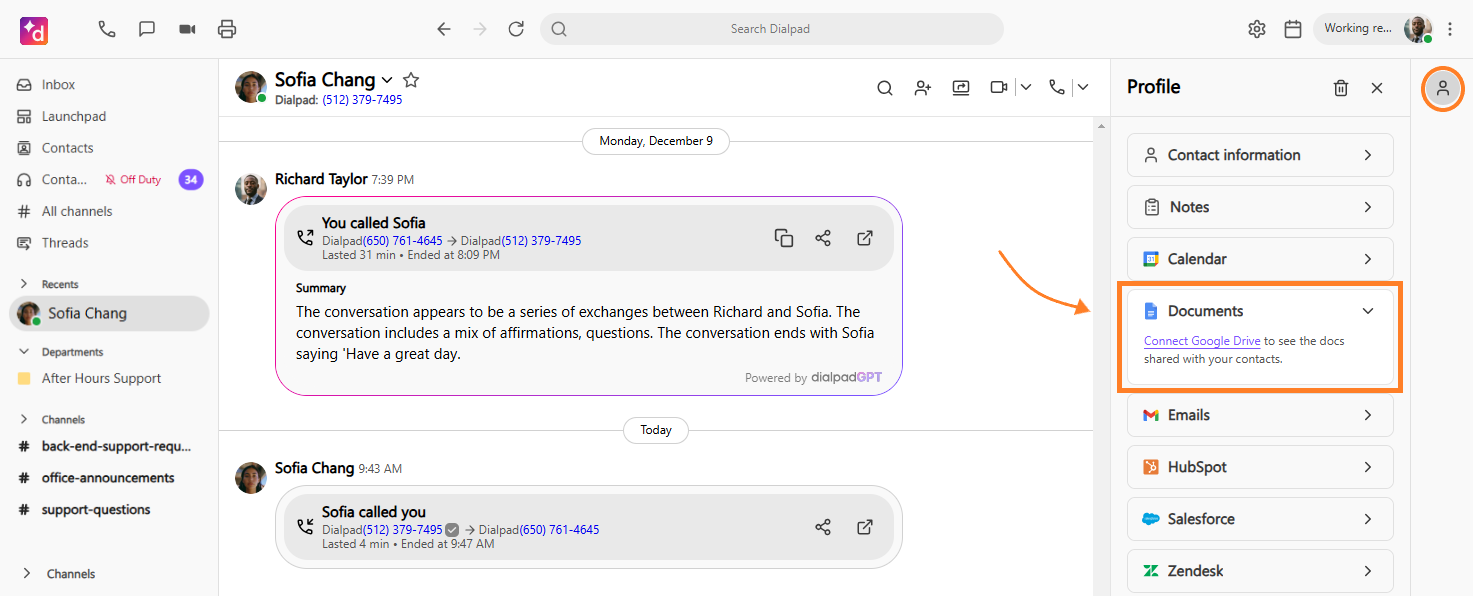Open new message chat bubble icon
This screenshot has height=596, width=1473.
point(147,29)
